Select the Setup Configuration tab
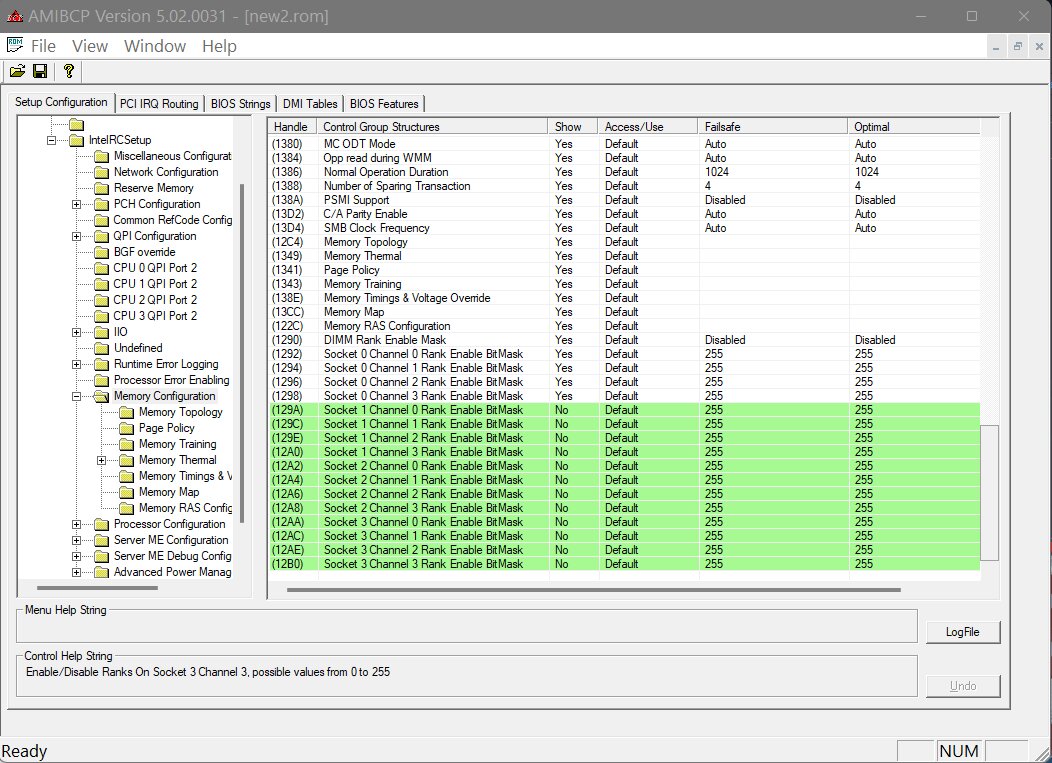 pos(61,102)
